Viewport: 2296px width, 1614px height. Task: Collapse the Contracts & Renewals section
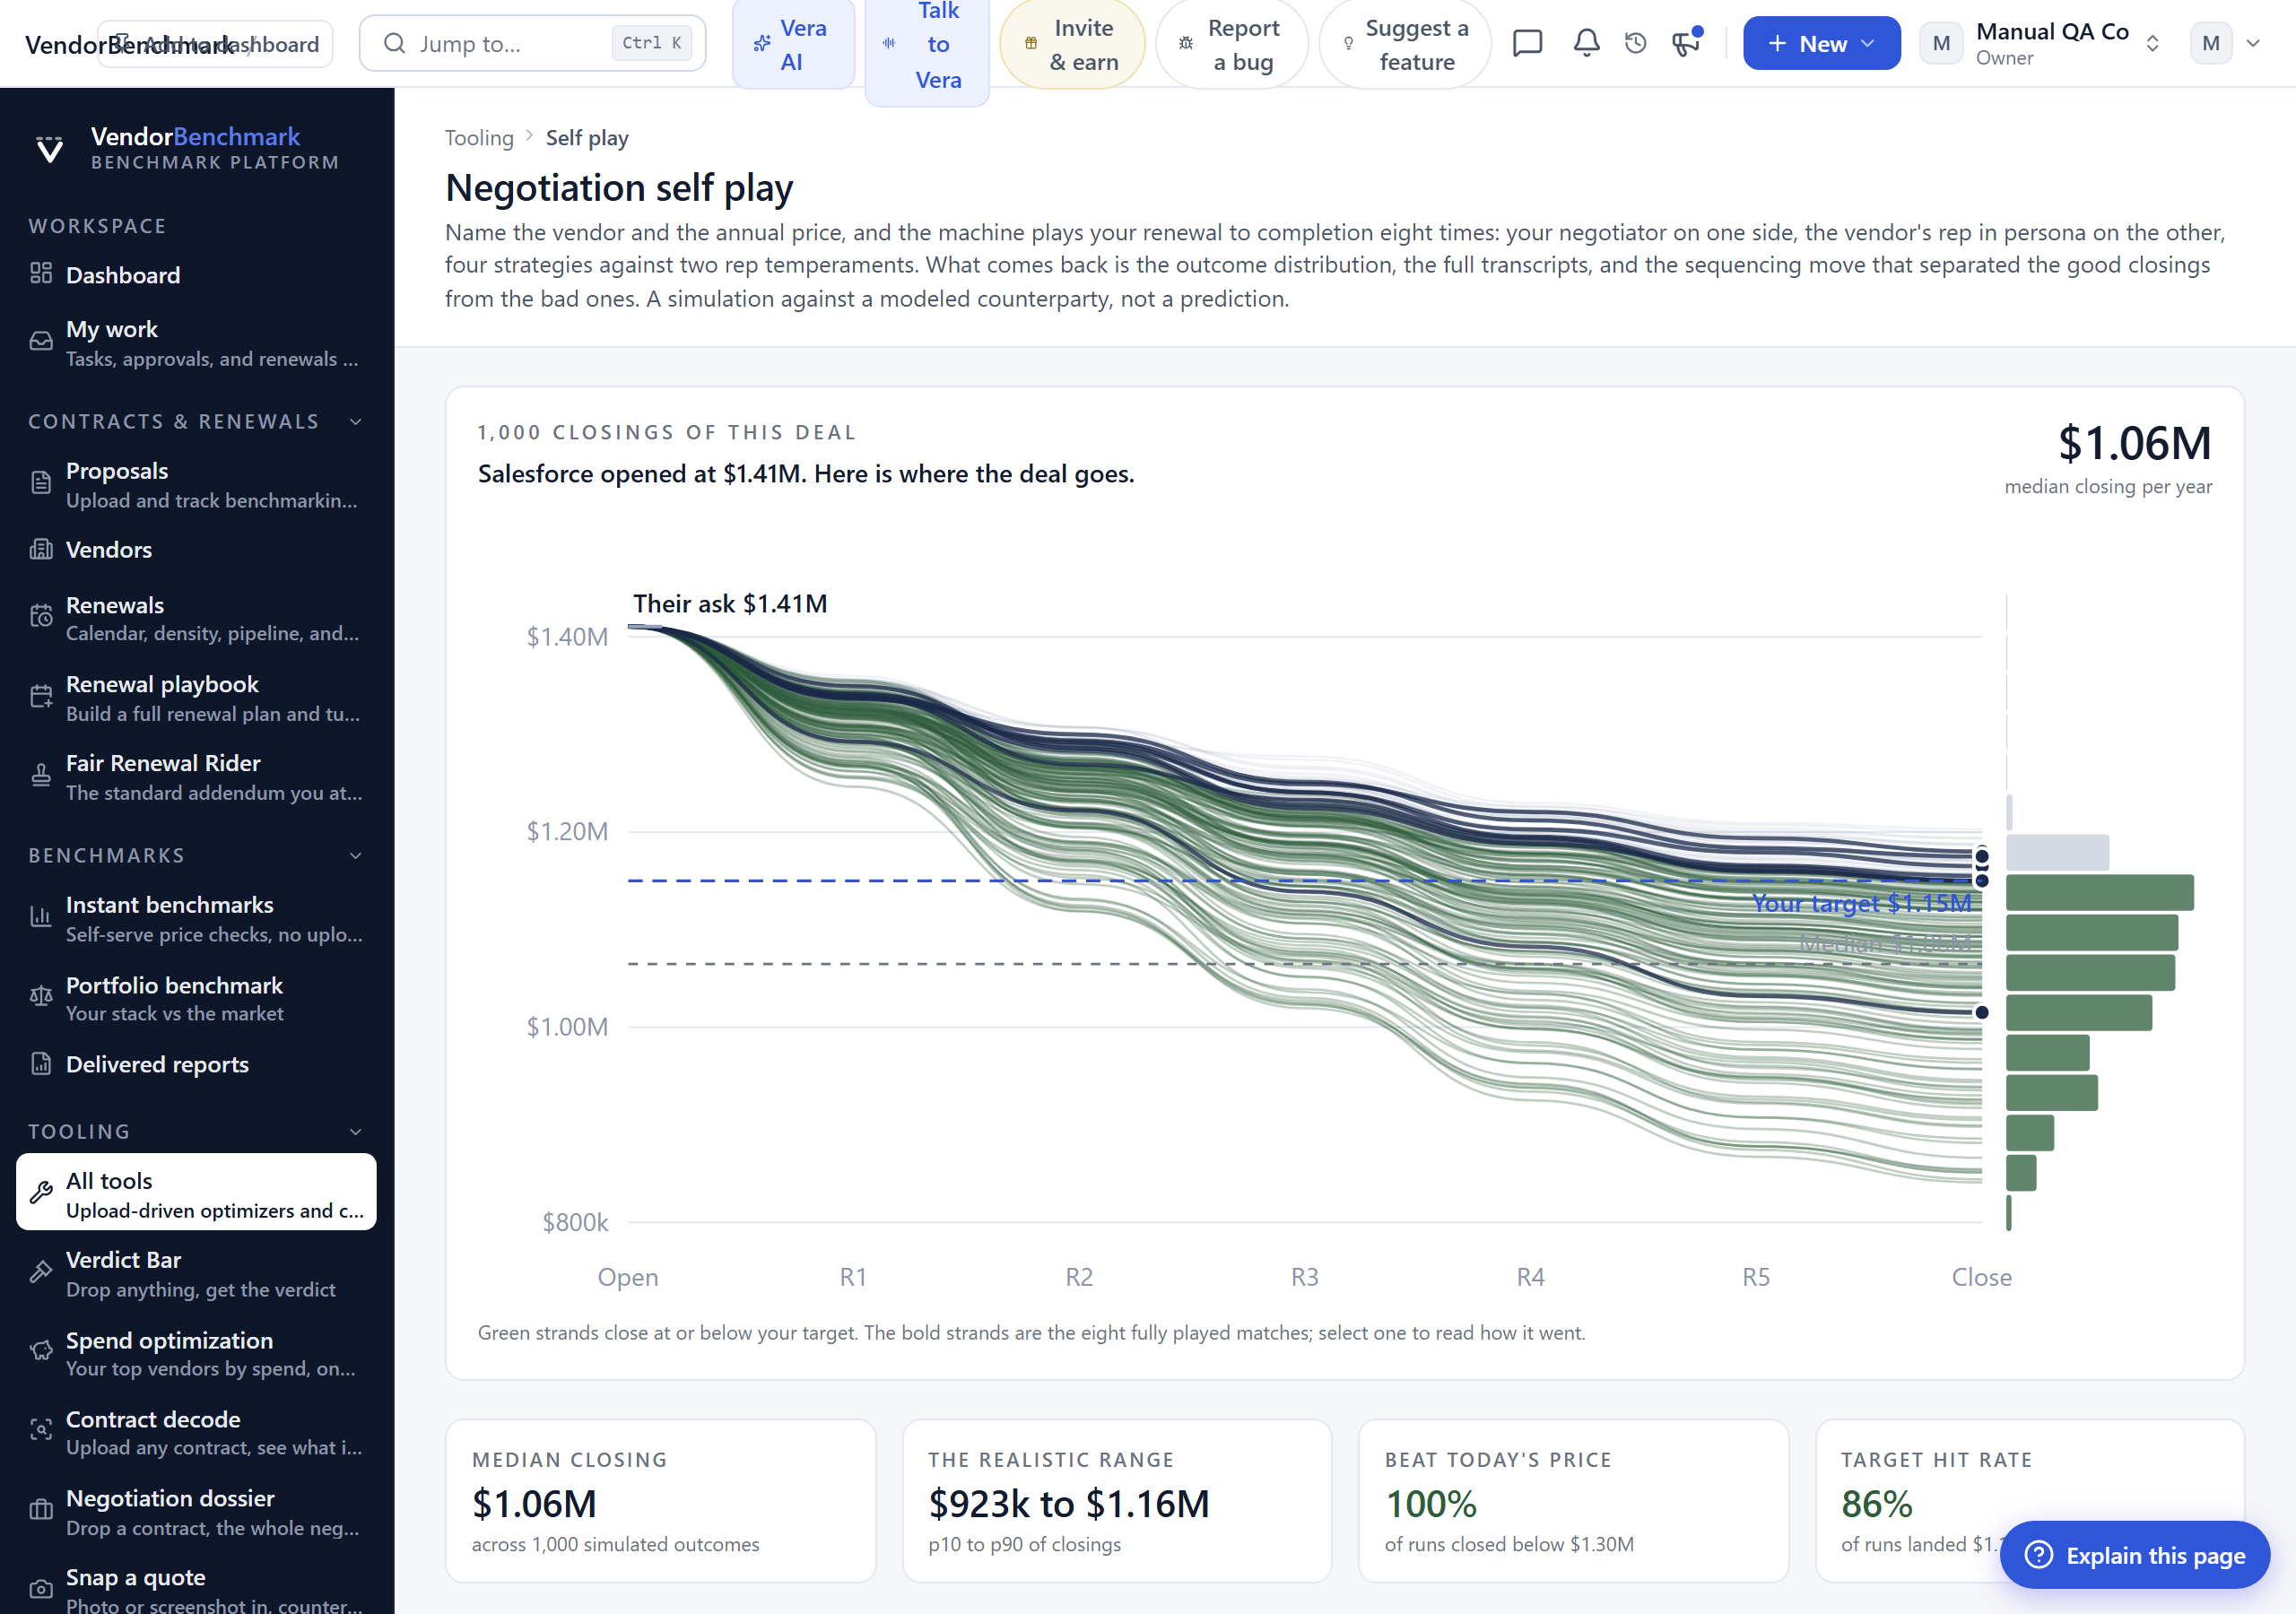tap(356, 422)
